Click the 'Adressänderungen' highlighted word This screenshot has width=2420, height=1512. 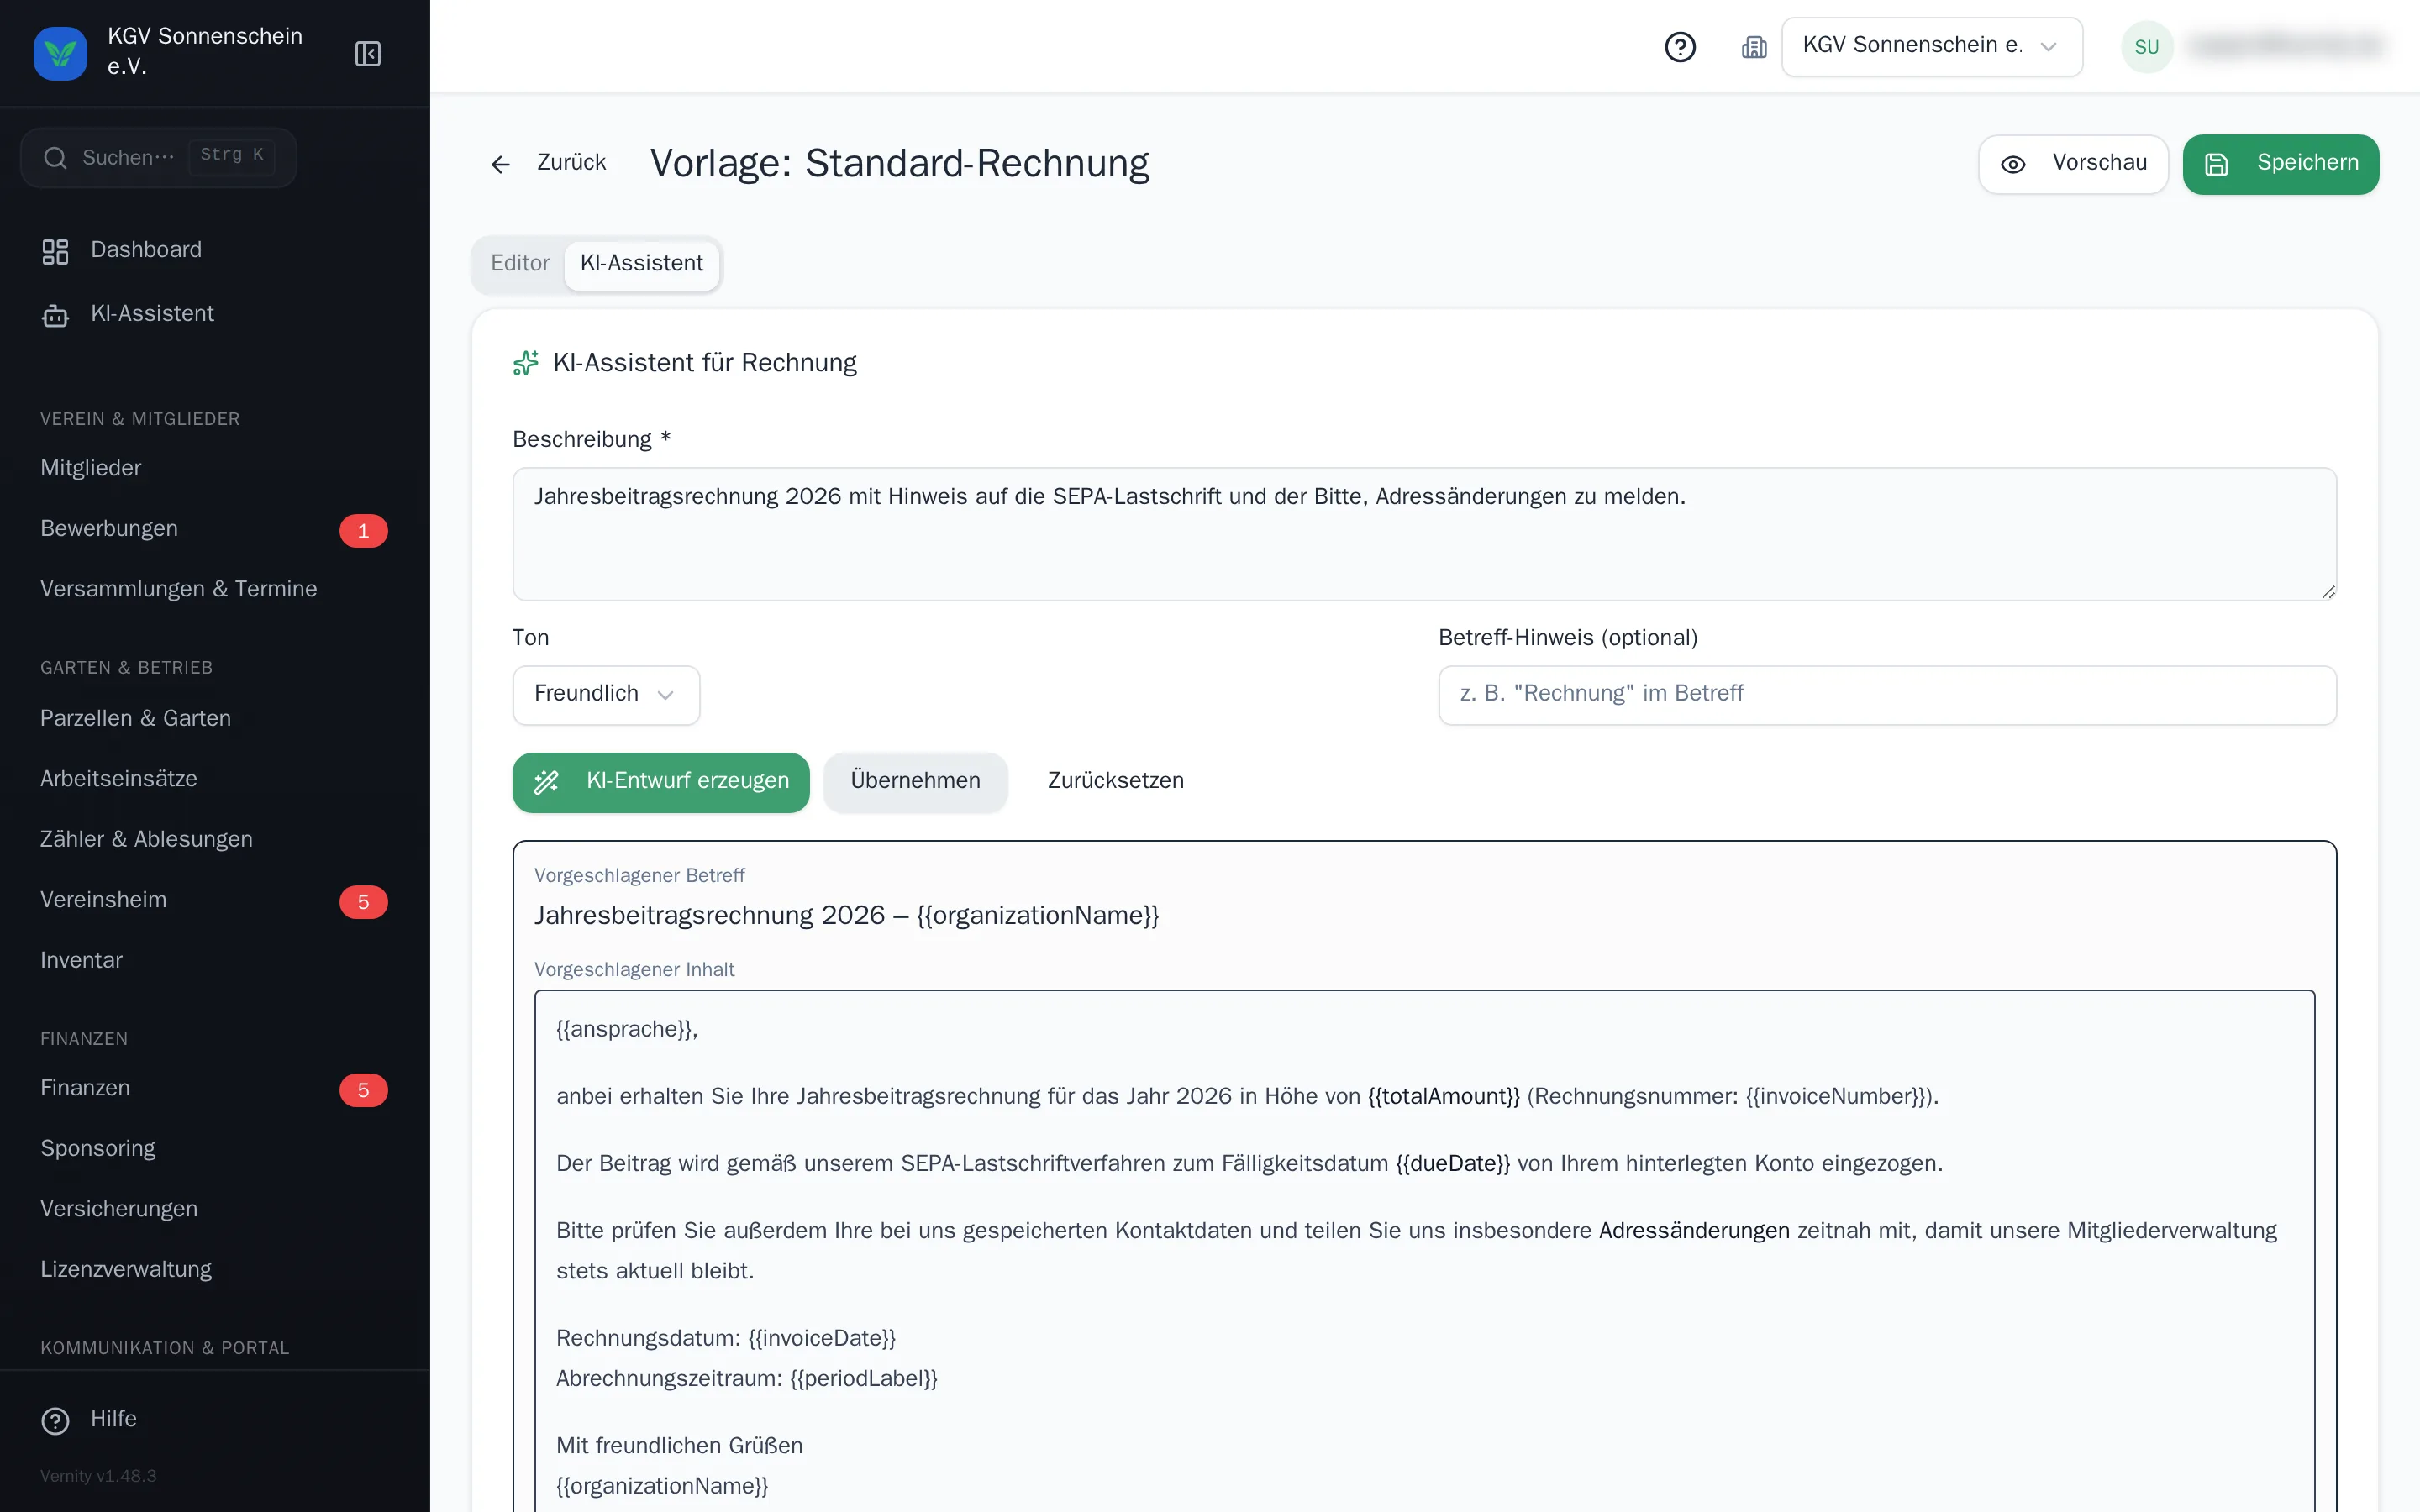point(1693,1231)
